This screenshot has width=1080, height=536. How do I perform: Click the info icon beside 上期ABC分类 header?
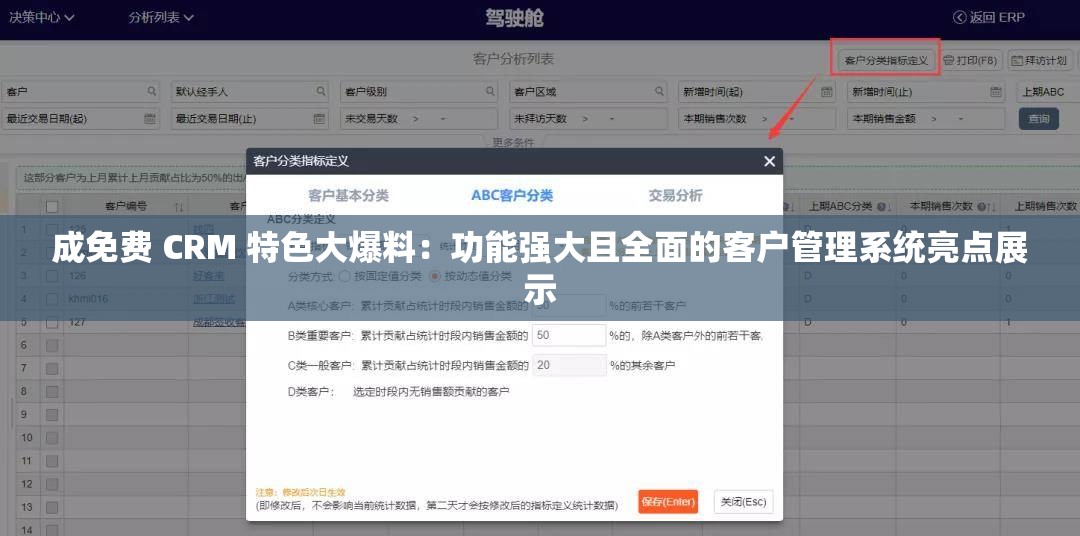(x=882, y=206)
